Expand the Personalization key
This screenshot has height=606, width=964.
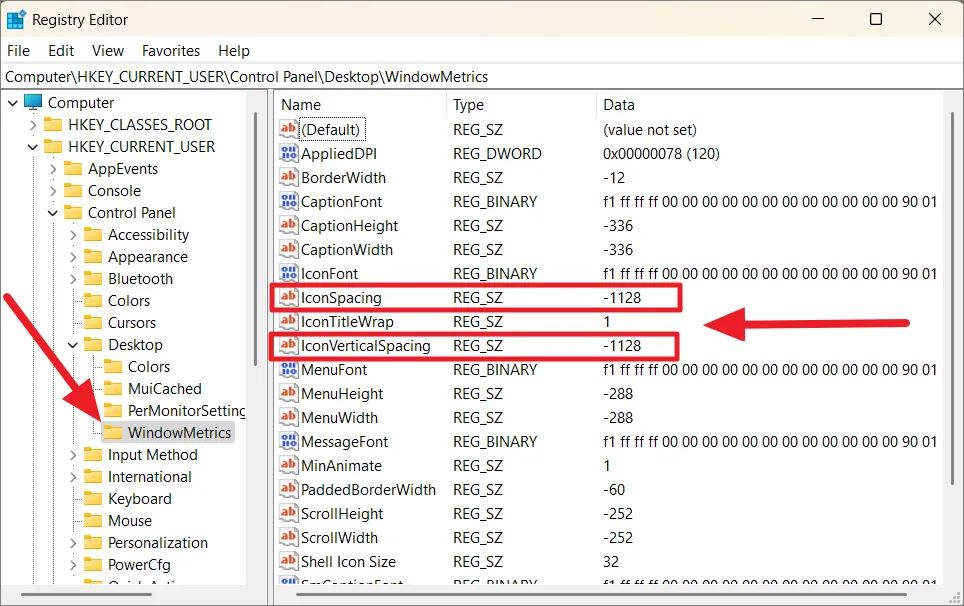click(73, 543)
